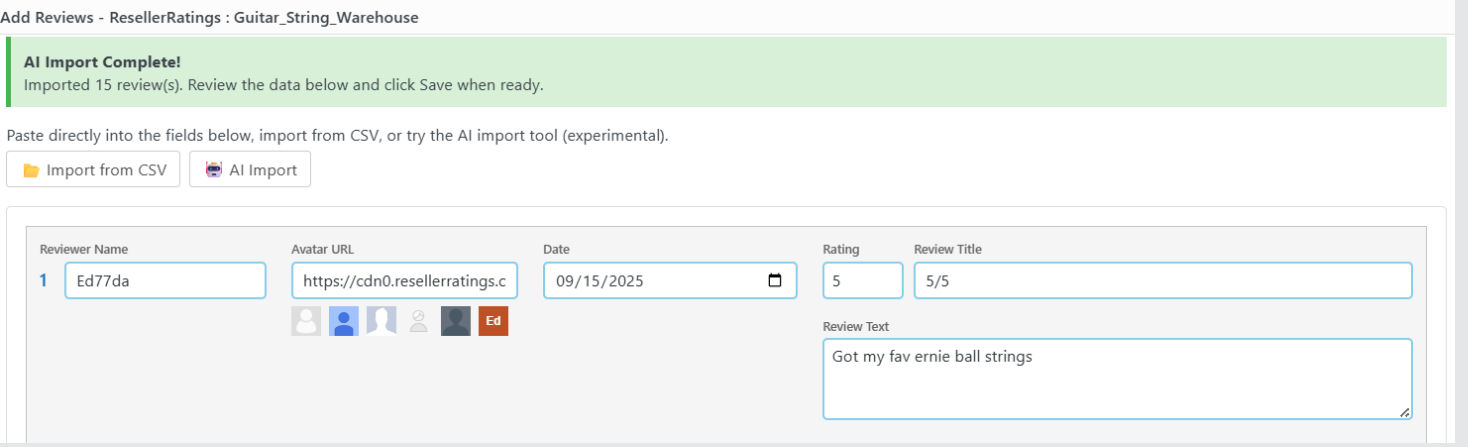
Task: Click the Rating field showing 5
Action: click(862, 281)
